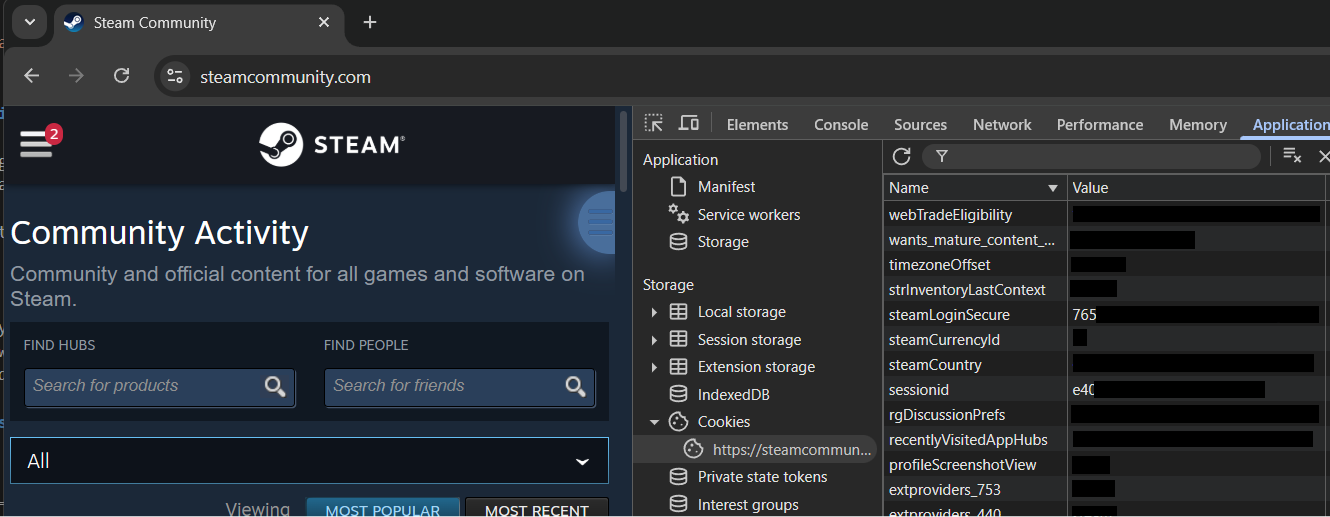This screenshot has height=517, width=1330.
Task: Click the refresh cookies icon
Action: pyautogui.click(x=901, y=156)
